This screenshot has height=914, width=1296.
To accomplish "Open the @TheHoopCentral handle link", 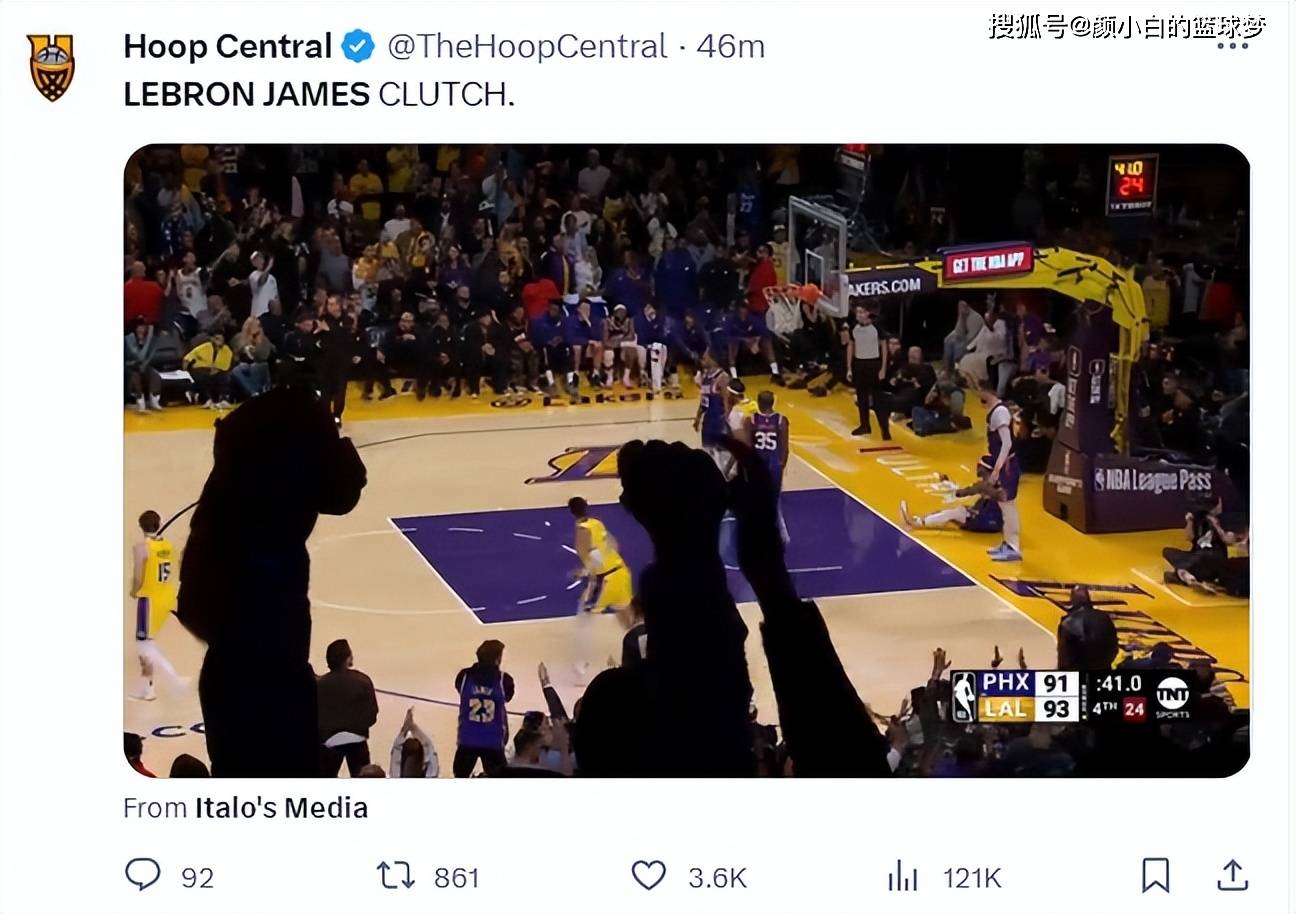I will point(526,46).
